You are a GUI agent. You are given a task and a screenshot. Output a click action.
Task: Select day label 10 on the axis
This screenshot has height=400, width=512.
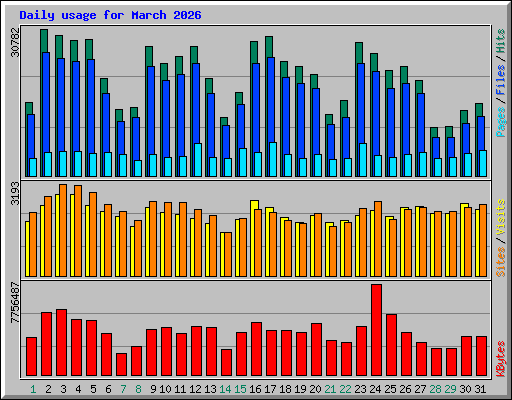coord(165,389)
